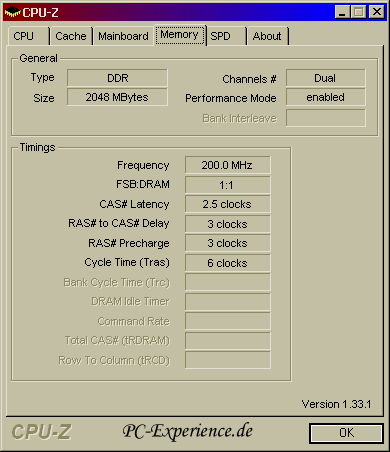Click the General group heading
The width and height of the screenshot is (390, 452).
click(x=38, y=58)
